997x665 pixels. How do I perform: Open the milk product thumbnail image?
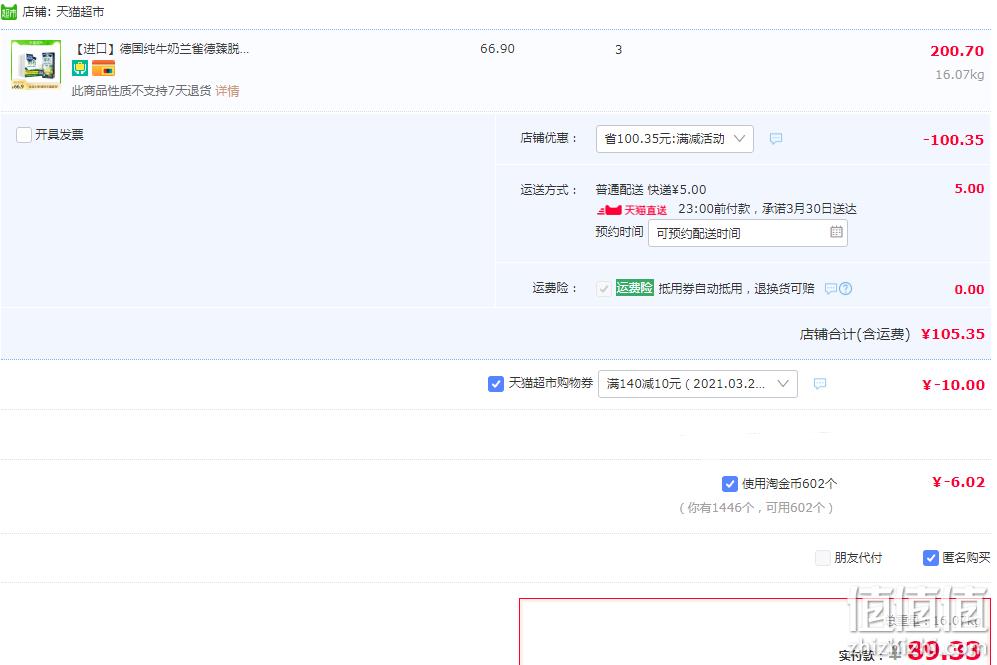pyautogui.click(x=36, y=64)
